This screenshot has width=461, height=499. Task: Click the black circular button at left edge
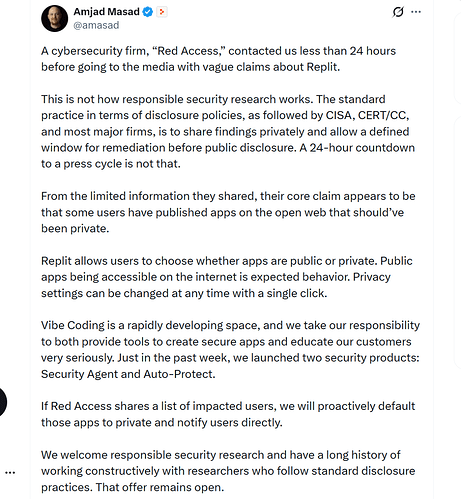click(x=2, y=402)
